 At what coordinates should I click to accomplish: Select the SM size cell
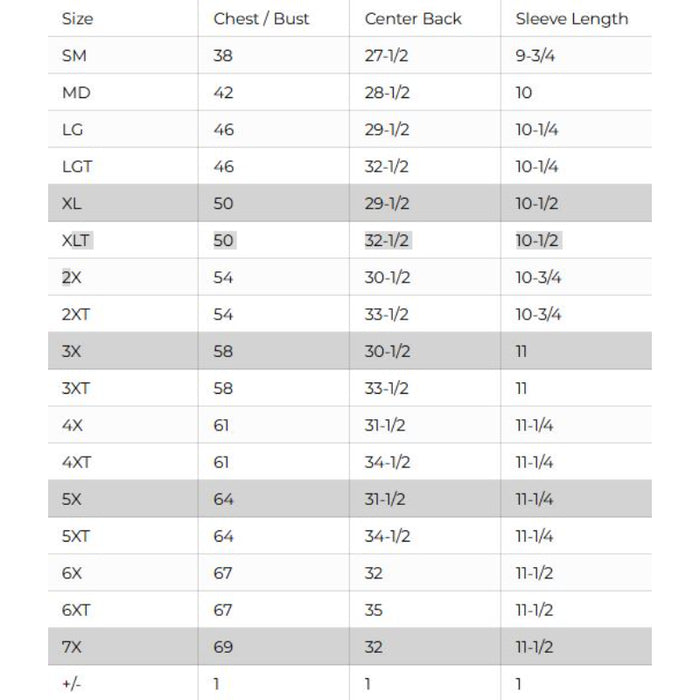tap(74, 56)
